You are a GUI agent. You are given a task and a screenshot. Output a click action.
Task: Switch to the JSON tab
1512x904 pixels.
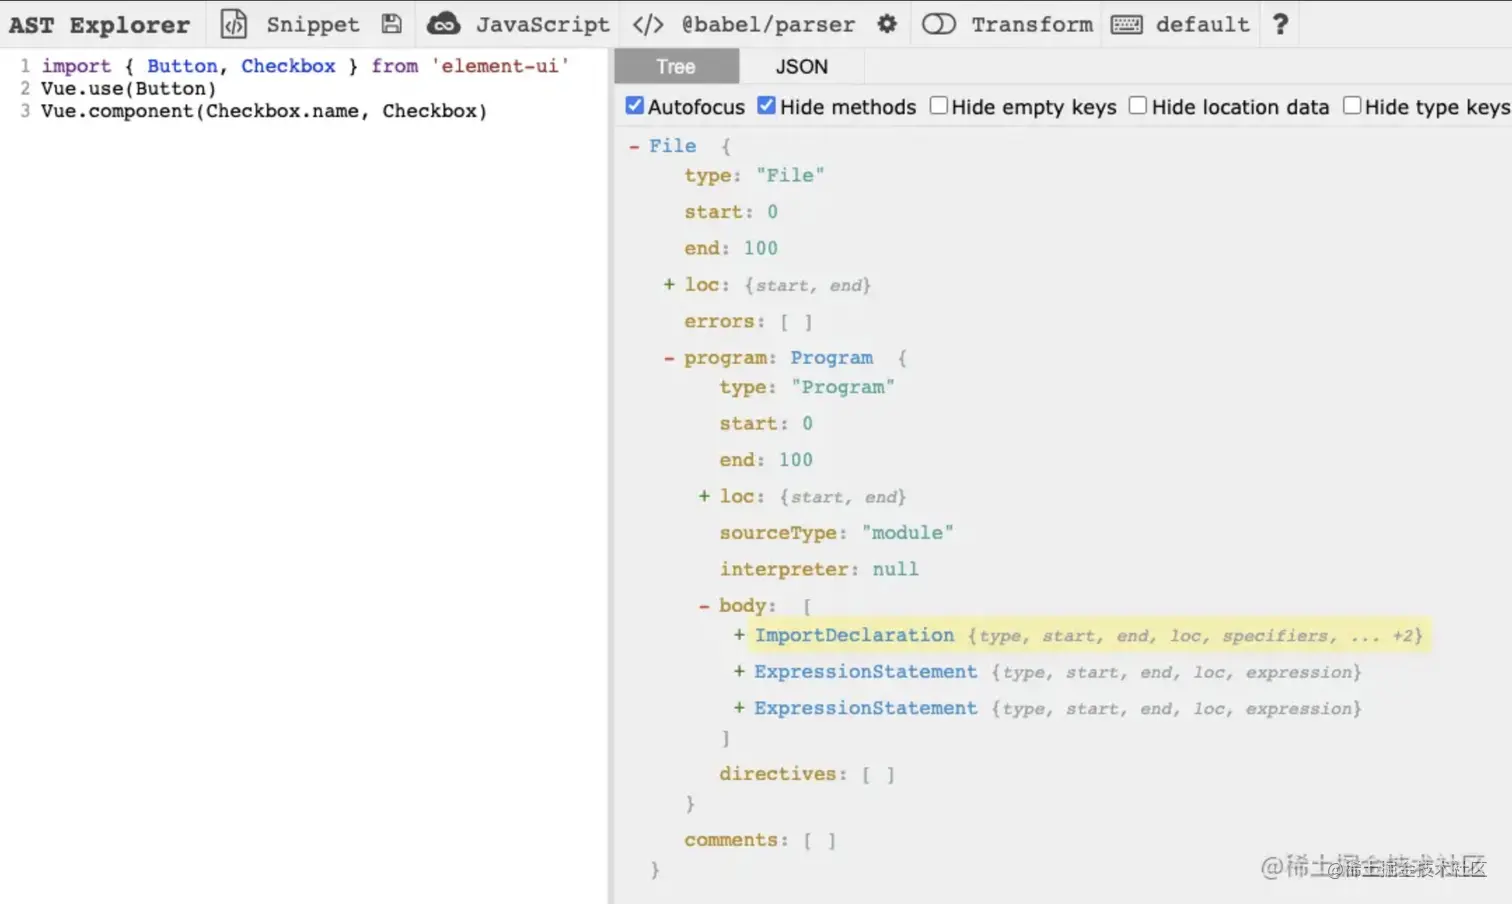pyautogui.click(x=802, y=67)
